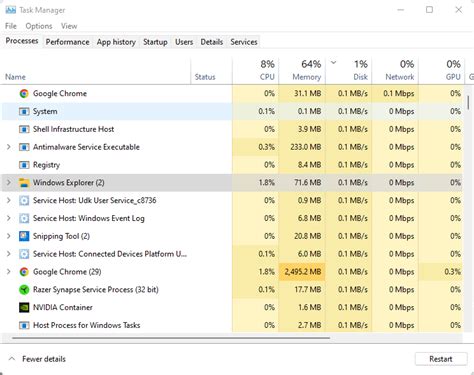Image resolution: width=474 pixels, height=375 pixels.
Task: Click the Restart button
Action: tap(441, 359)
